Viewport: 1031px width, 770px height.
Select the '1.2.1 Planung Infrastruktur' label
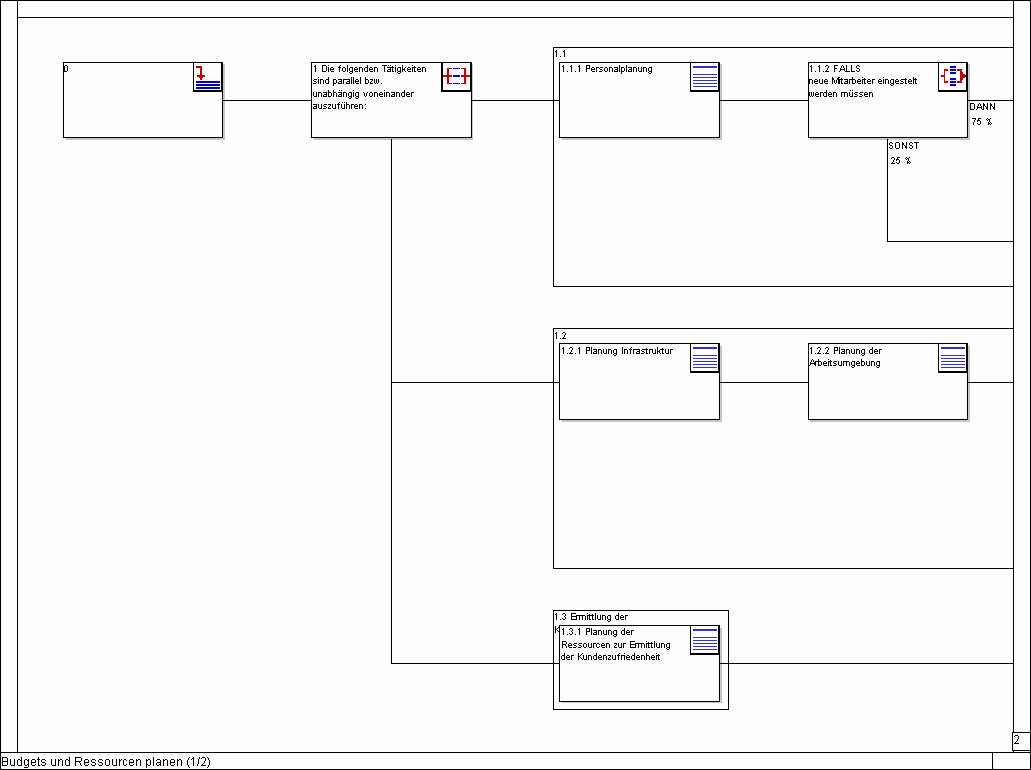click(x=617, y=351)
